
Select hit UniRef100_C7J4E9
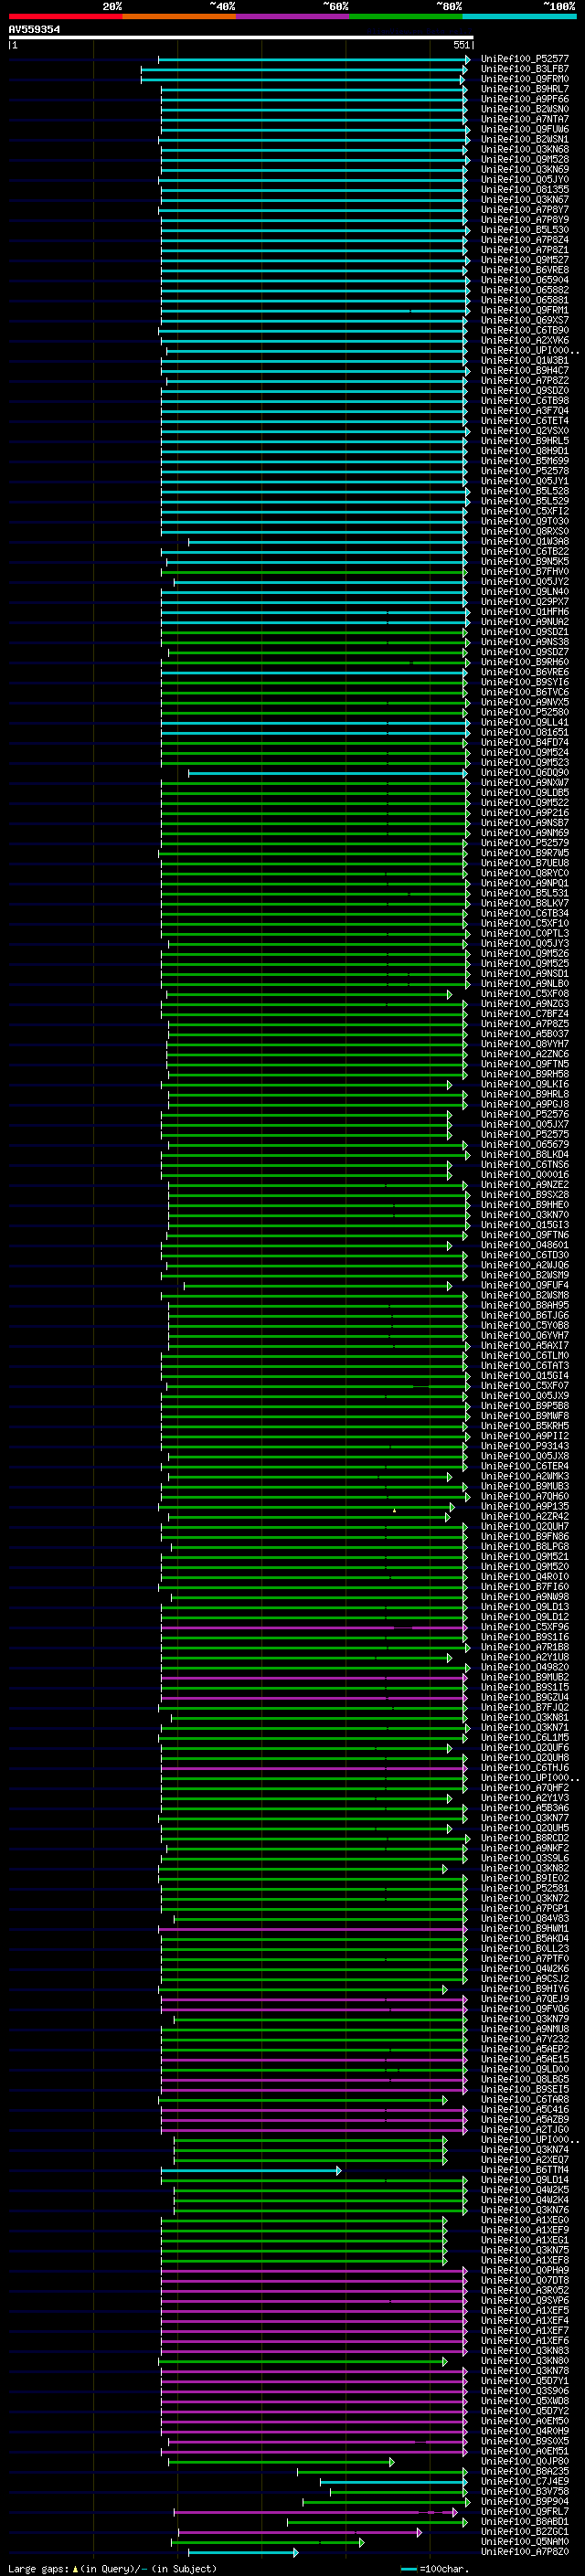pyautogui.click(x=525, y=2481)
